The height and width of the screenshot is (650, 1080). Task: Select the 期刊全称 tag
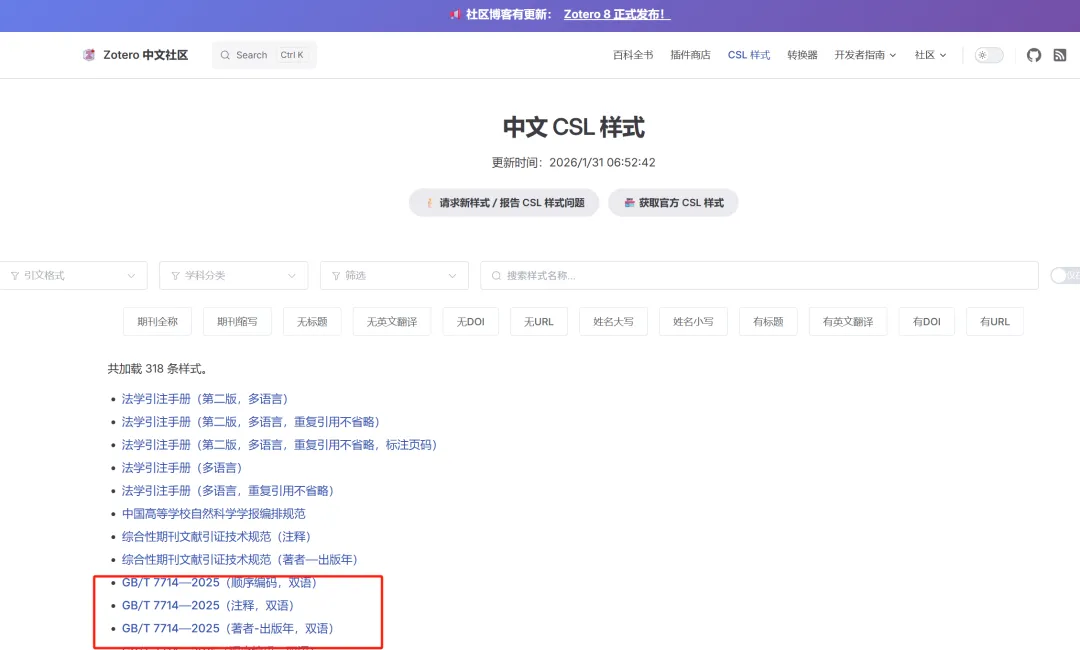point(157,322)
